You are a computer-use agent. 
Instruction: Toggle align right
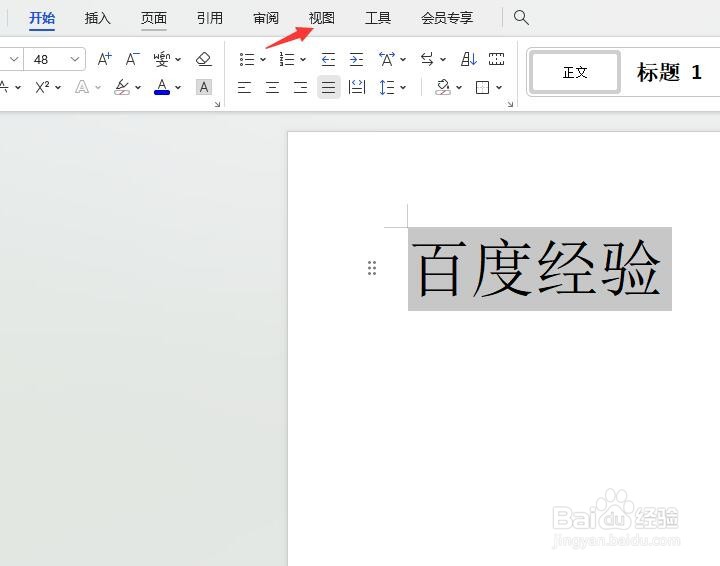[300, 87]
